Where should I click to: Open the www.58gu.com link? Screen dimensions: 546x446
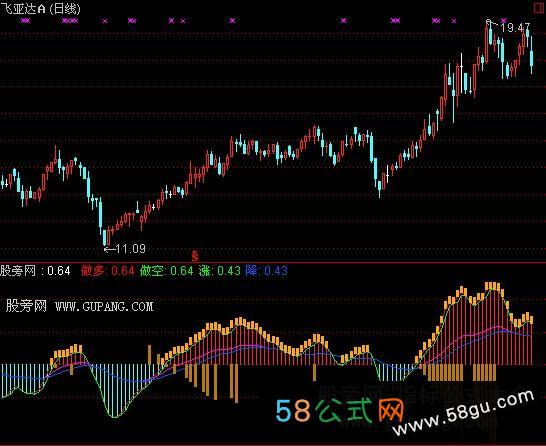point(463,413)
